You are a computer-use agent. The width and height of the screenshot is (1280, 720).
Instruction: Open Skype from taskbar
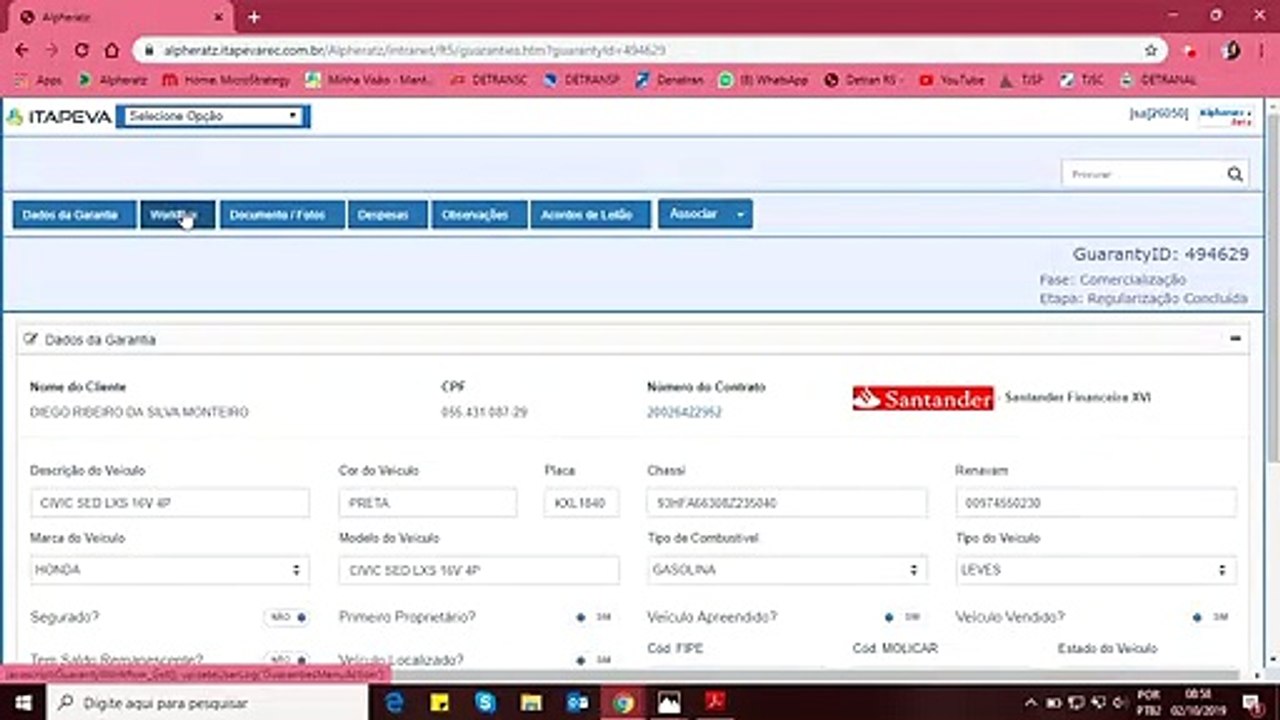(x=485, y=703)
